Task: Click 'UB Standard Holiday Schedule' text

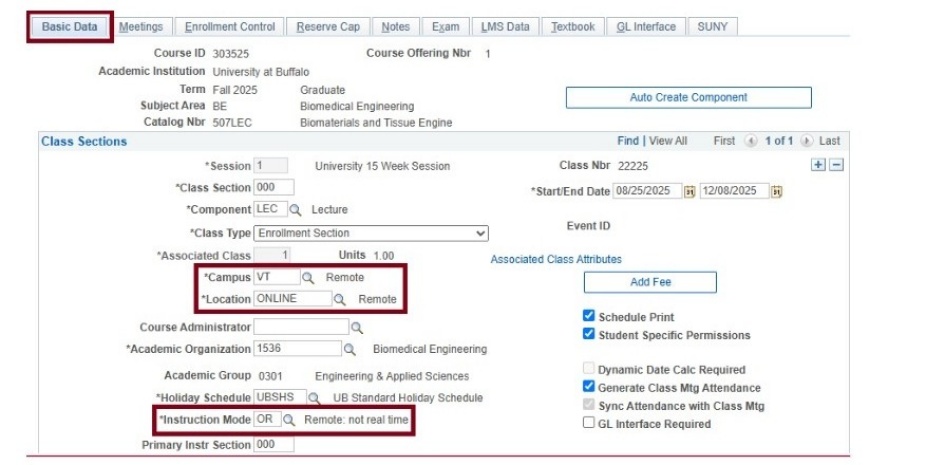Action: pos(408,398)
